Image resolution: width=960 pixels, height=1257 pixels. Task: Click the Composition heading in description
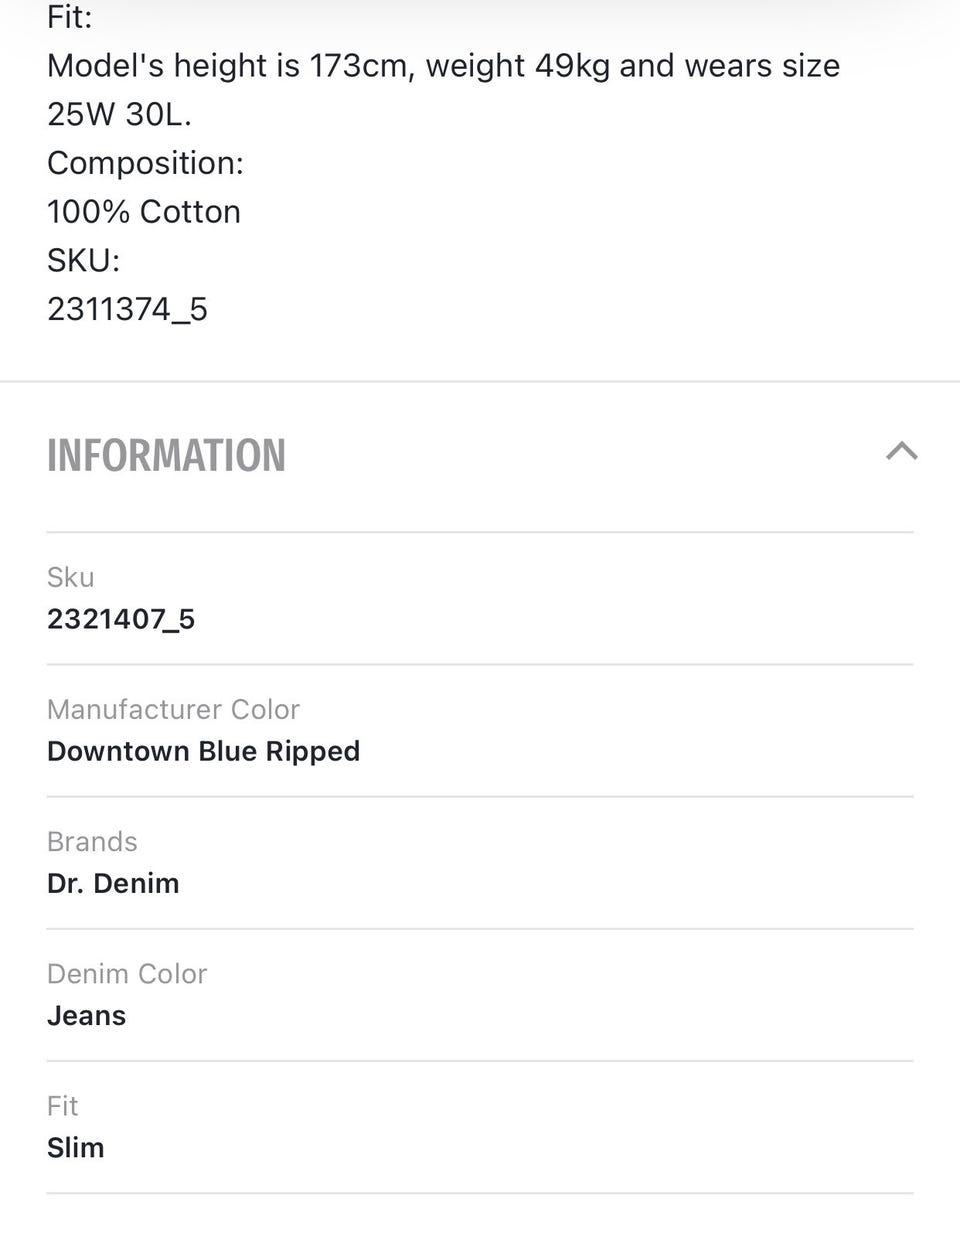coord(145,163)
